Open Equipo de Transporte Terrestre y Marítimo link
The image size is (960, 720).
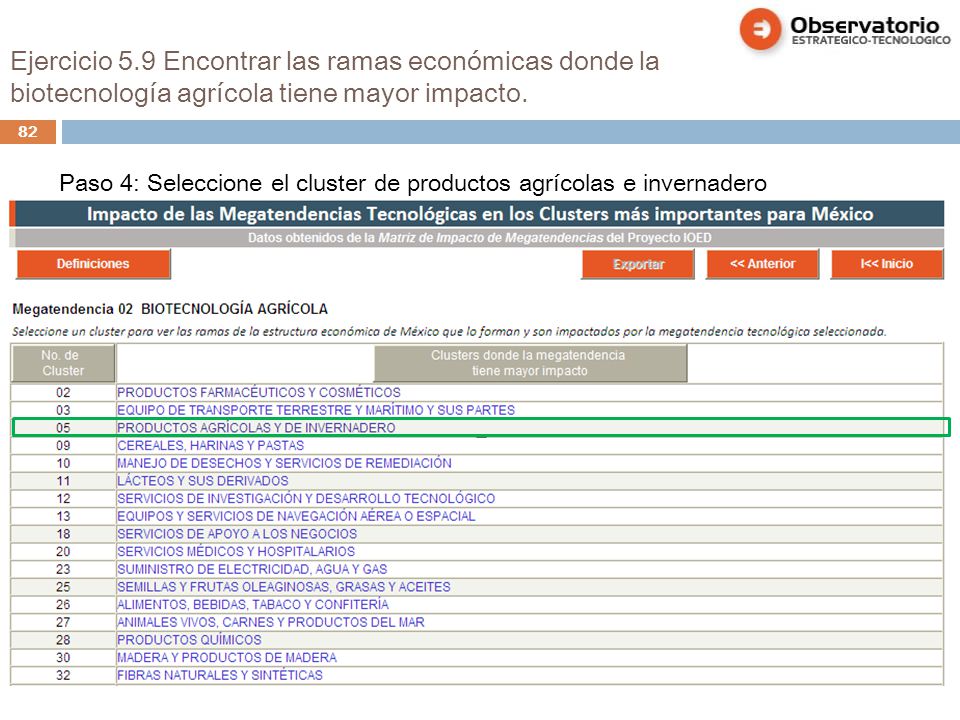[316, 410]
